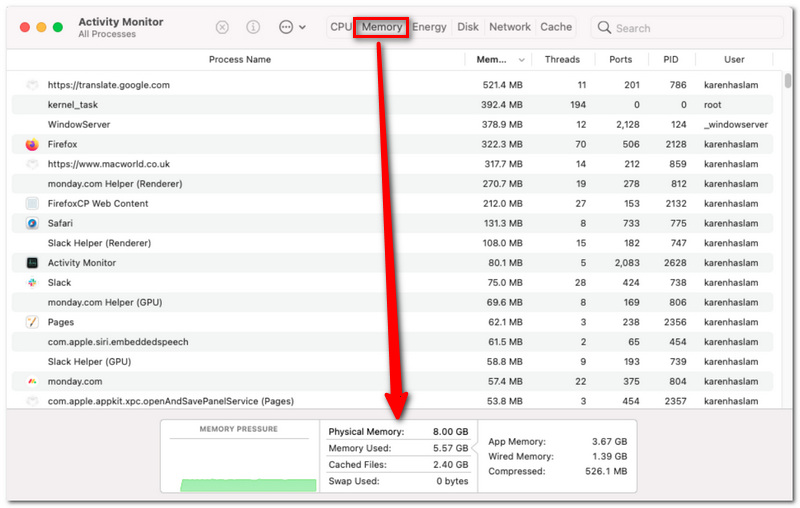This screenshot has width=800, height=508.
Task: Click the magnifier icon in search field
Action: point(604,28)
